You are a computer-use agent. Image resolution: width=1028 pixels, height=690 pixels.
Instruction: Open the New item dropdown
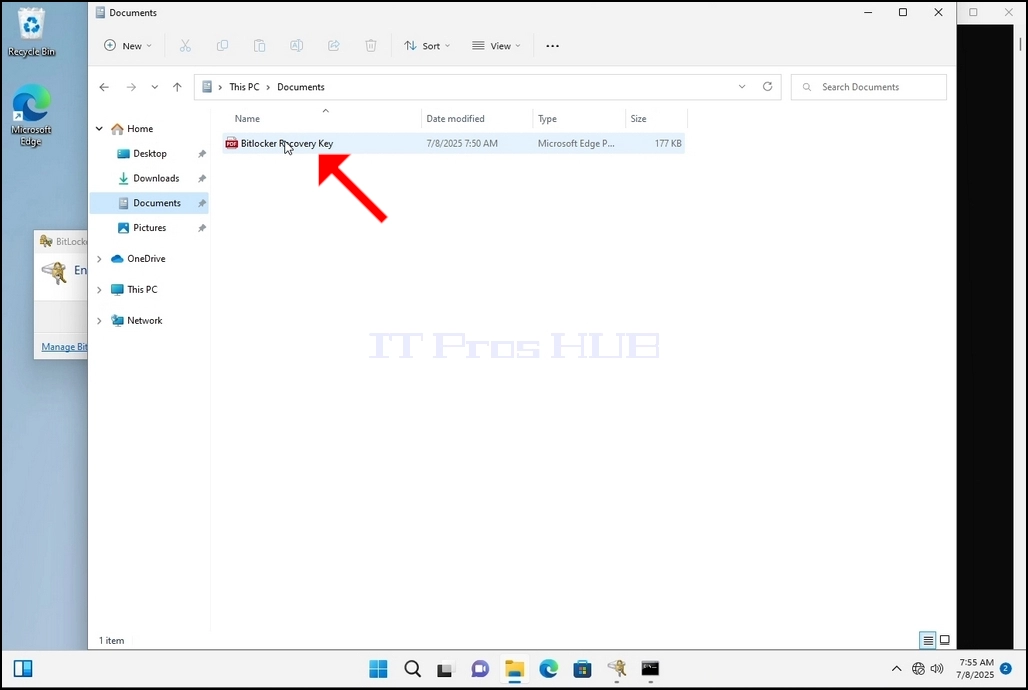tap(128, 46)
